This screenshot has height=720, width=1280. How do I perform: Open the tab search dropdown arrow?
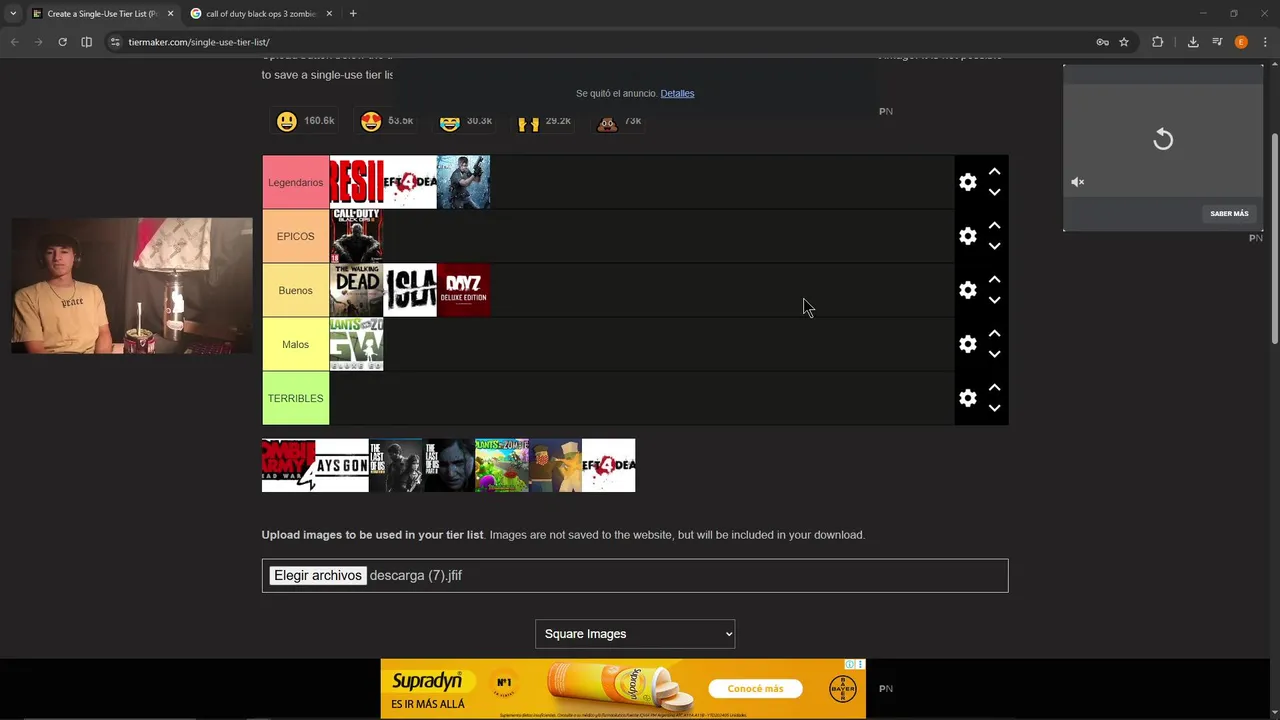point(13,14)
